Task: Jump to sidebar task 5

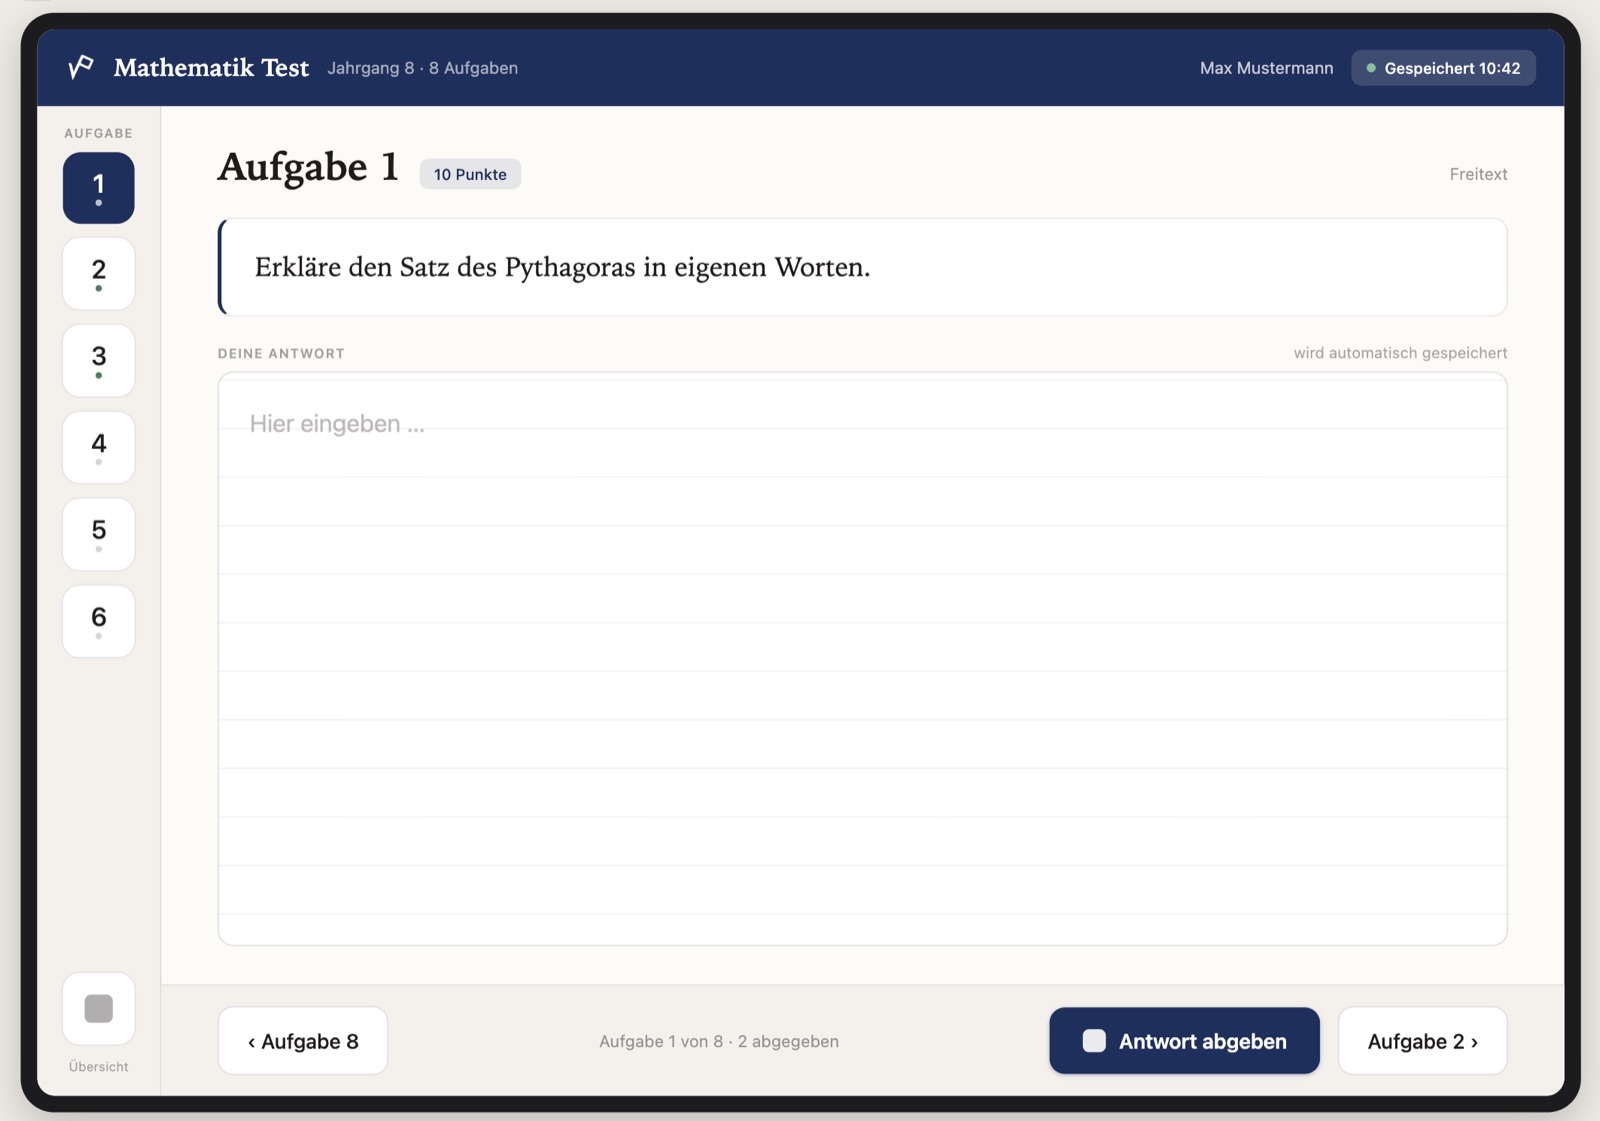Action: [98, 535]
